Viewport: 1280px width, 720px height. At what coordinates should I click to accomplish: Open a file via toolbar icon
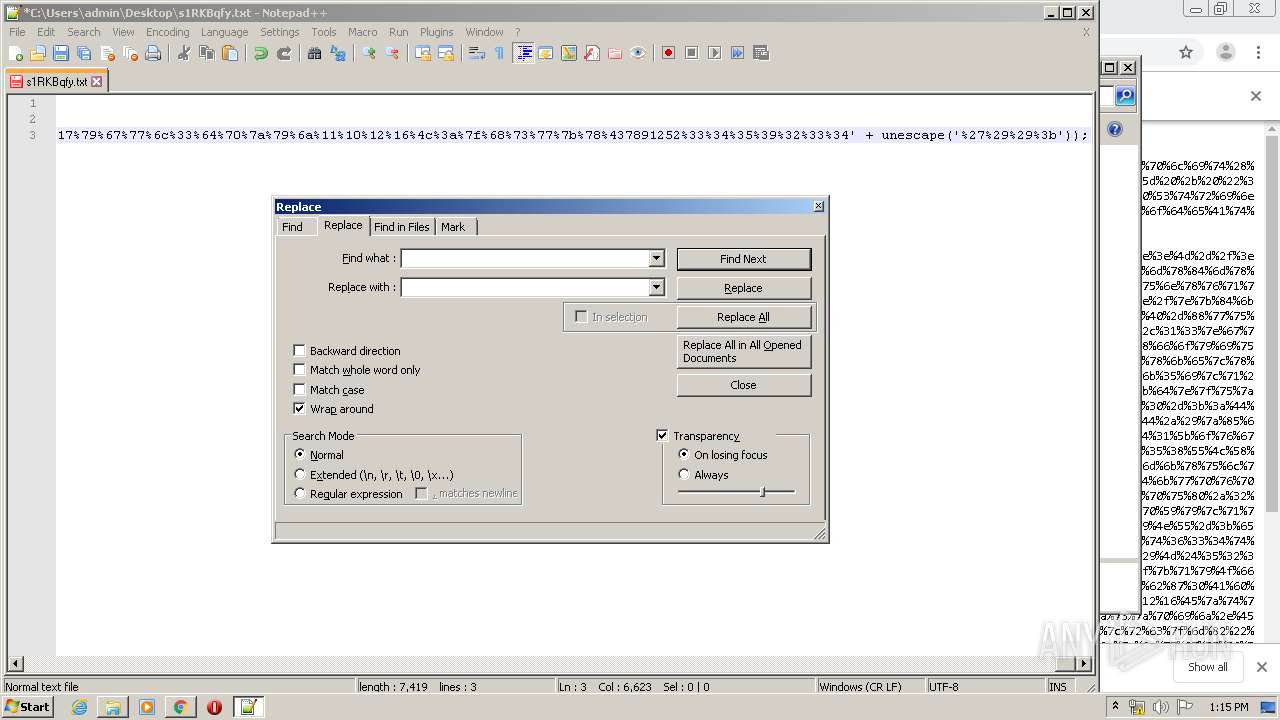coord(38,53)
